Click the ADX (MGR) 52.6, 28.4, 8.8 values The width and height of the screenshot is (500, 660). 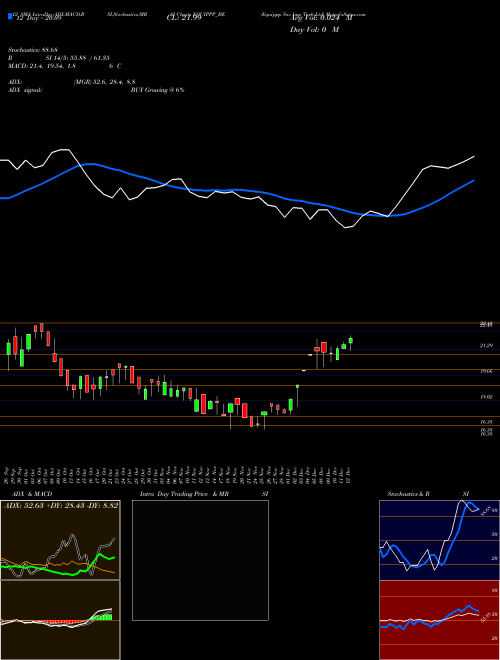[x=104, y=82]
